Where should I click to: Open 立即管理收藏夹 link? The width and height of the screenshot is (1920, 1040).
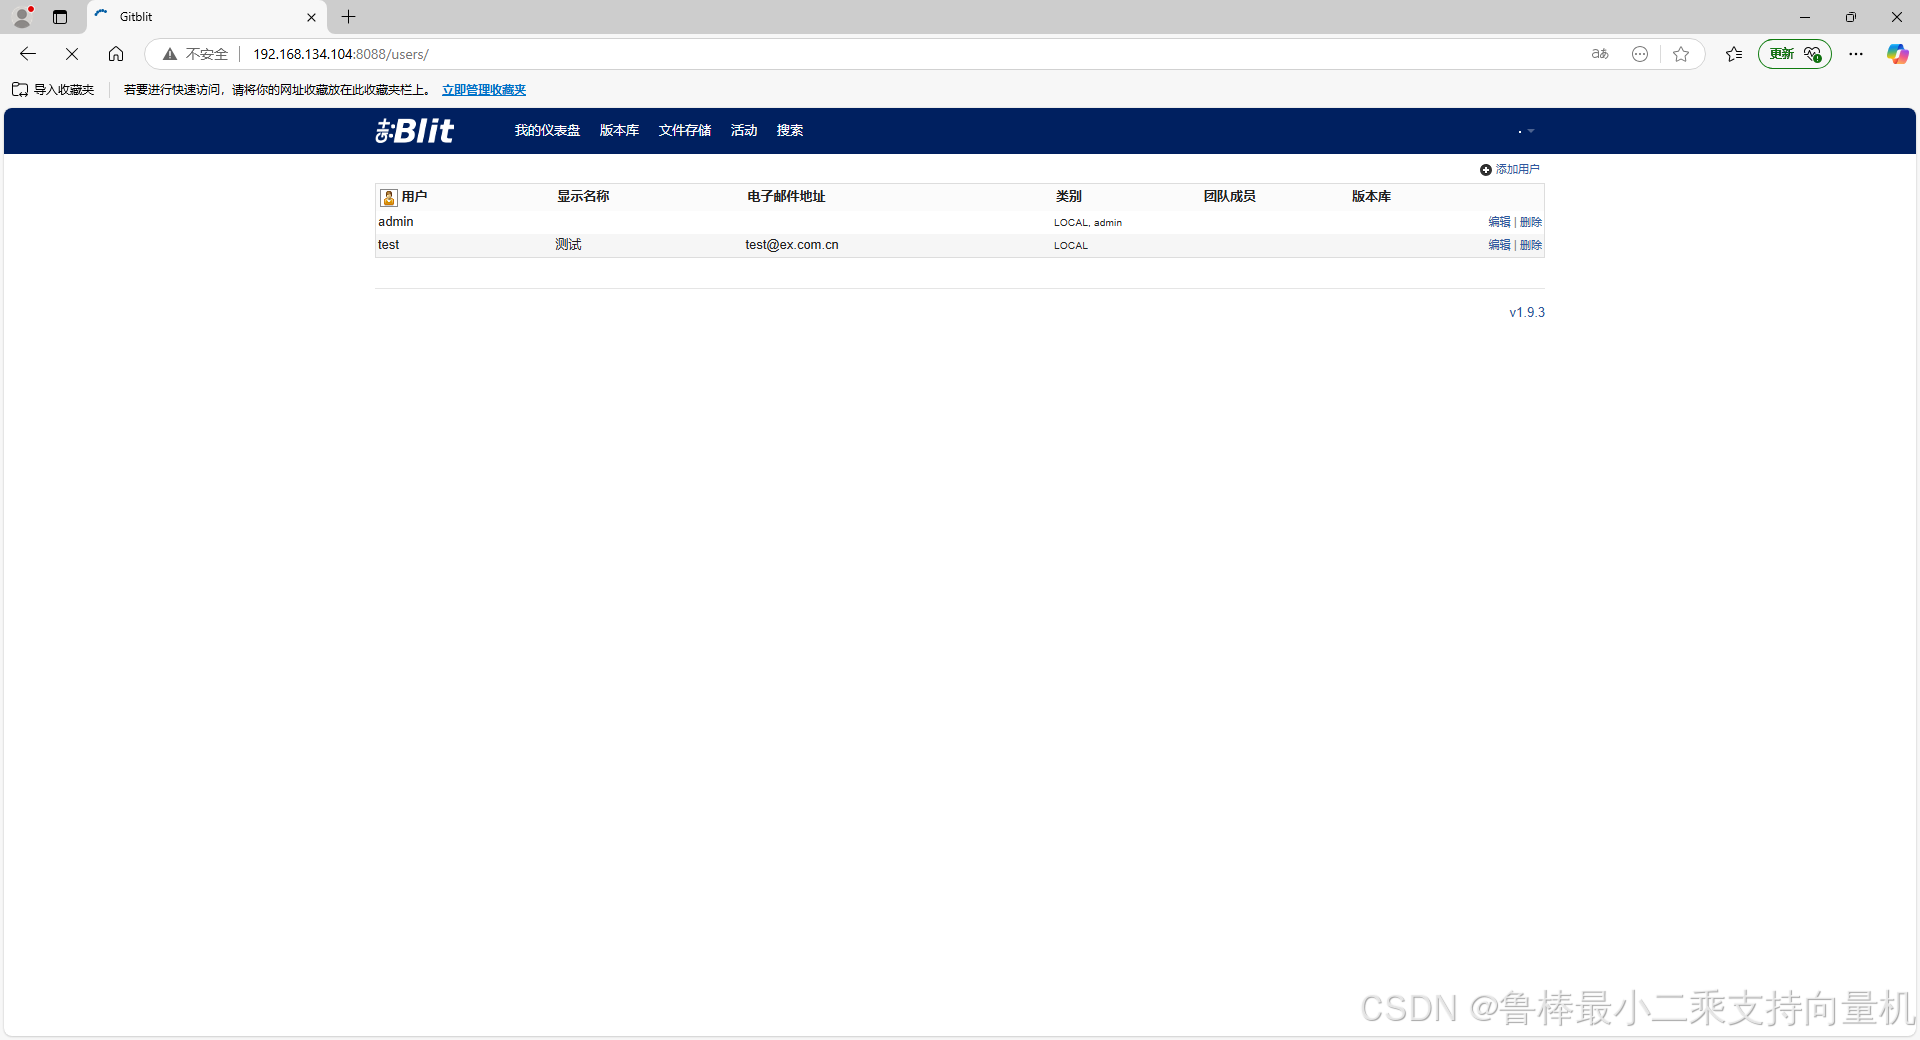coord(484,89)
